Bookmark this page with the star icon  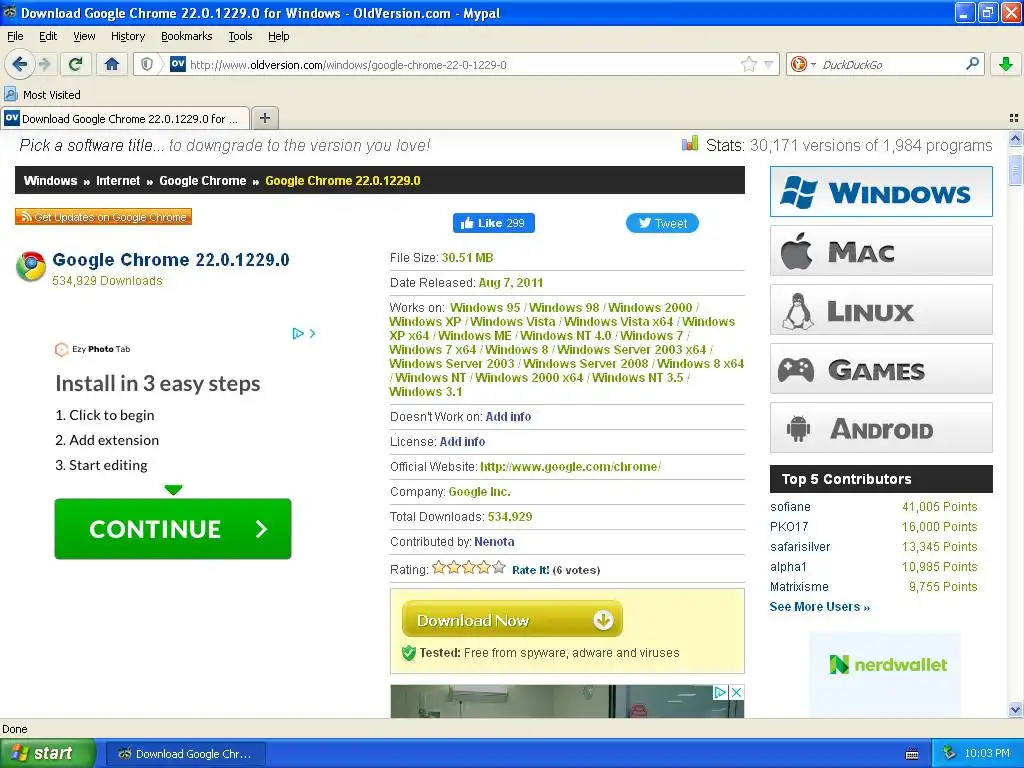coord(748,64)
